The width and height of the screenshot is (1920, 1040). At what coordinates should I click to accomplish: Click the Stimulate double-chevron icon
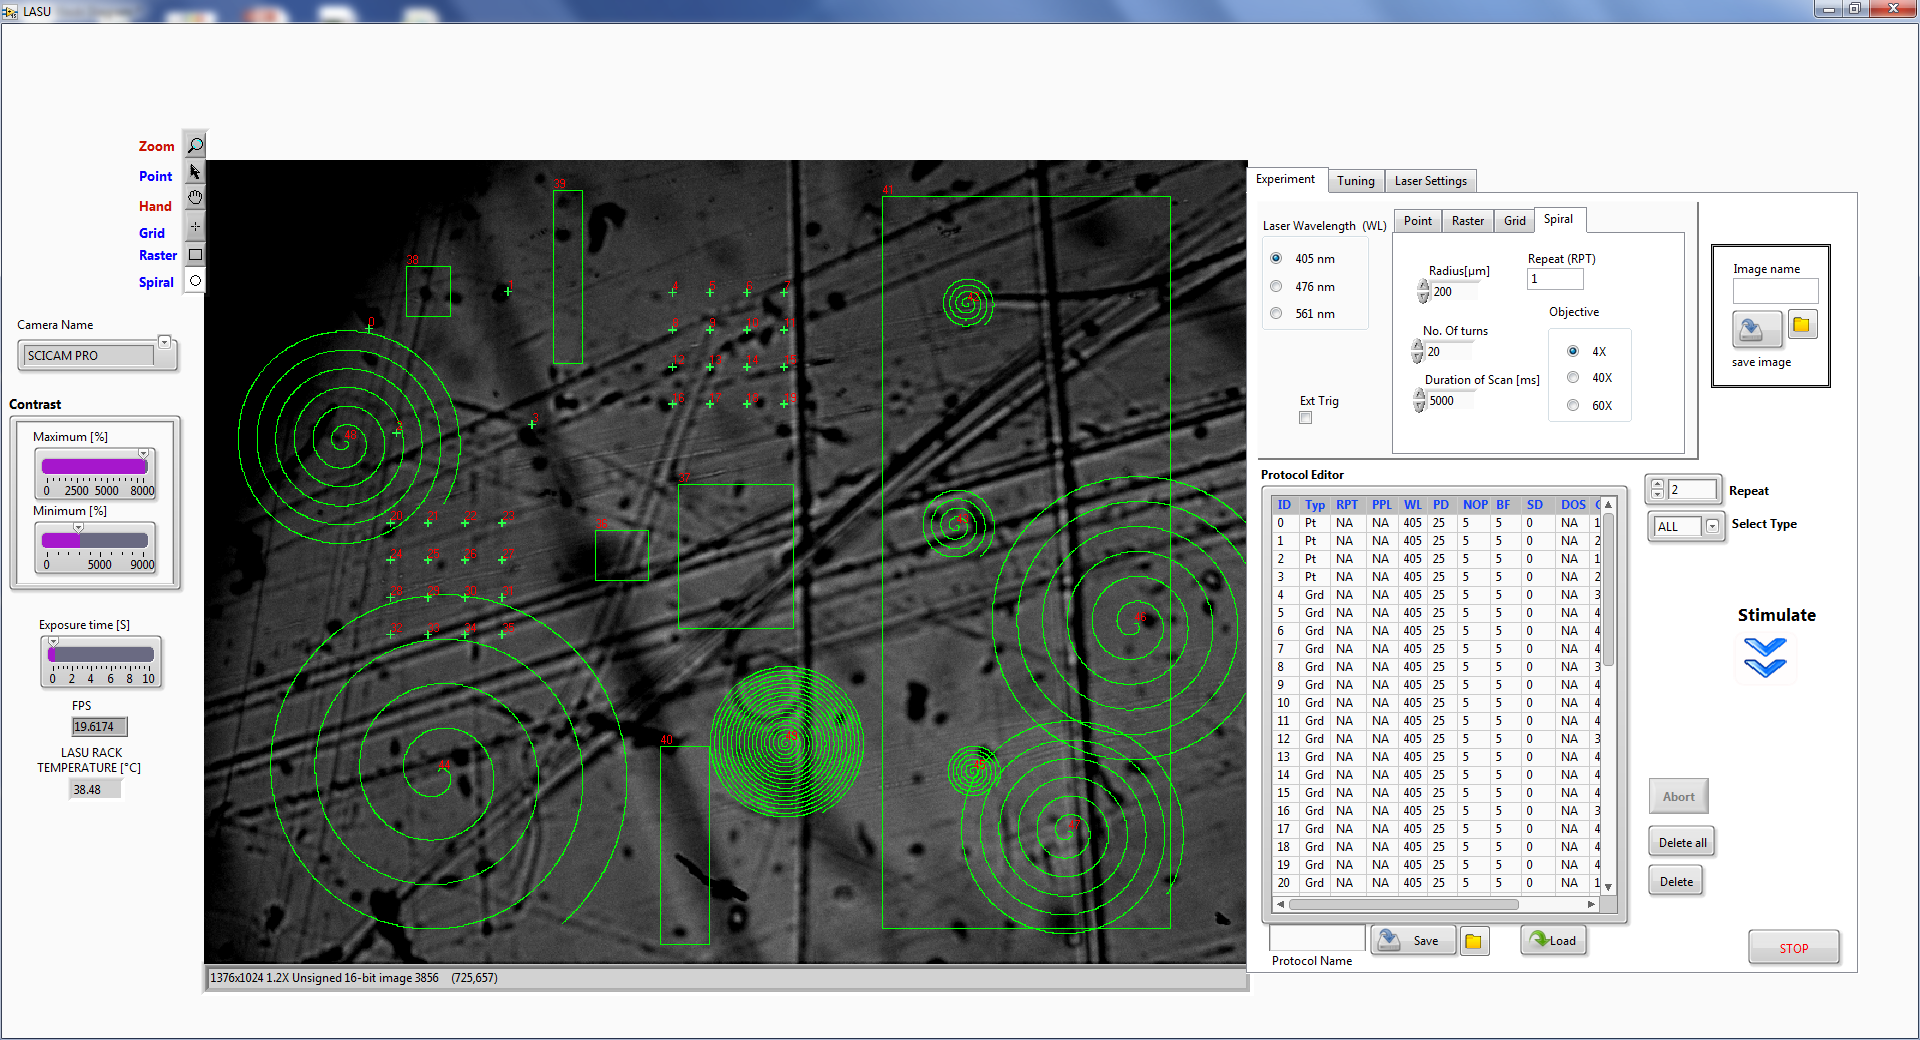1765,658
